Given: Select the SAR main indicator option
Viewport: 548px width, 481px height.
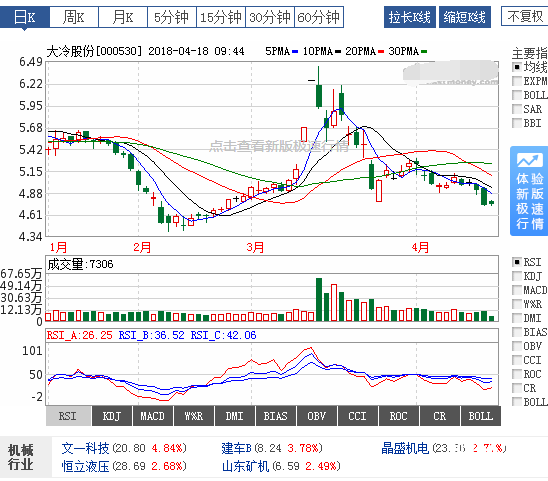Looking at the screenshot, I should [x=517, y=109].
